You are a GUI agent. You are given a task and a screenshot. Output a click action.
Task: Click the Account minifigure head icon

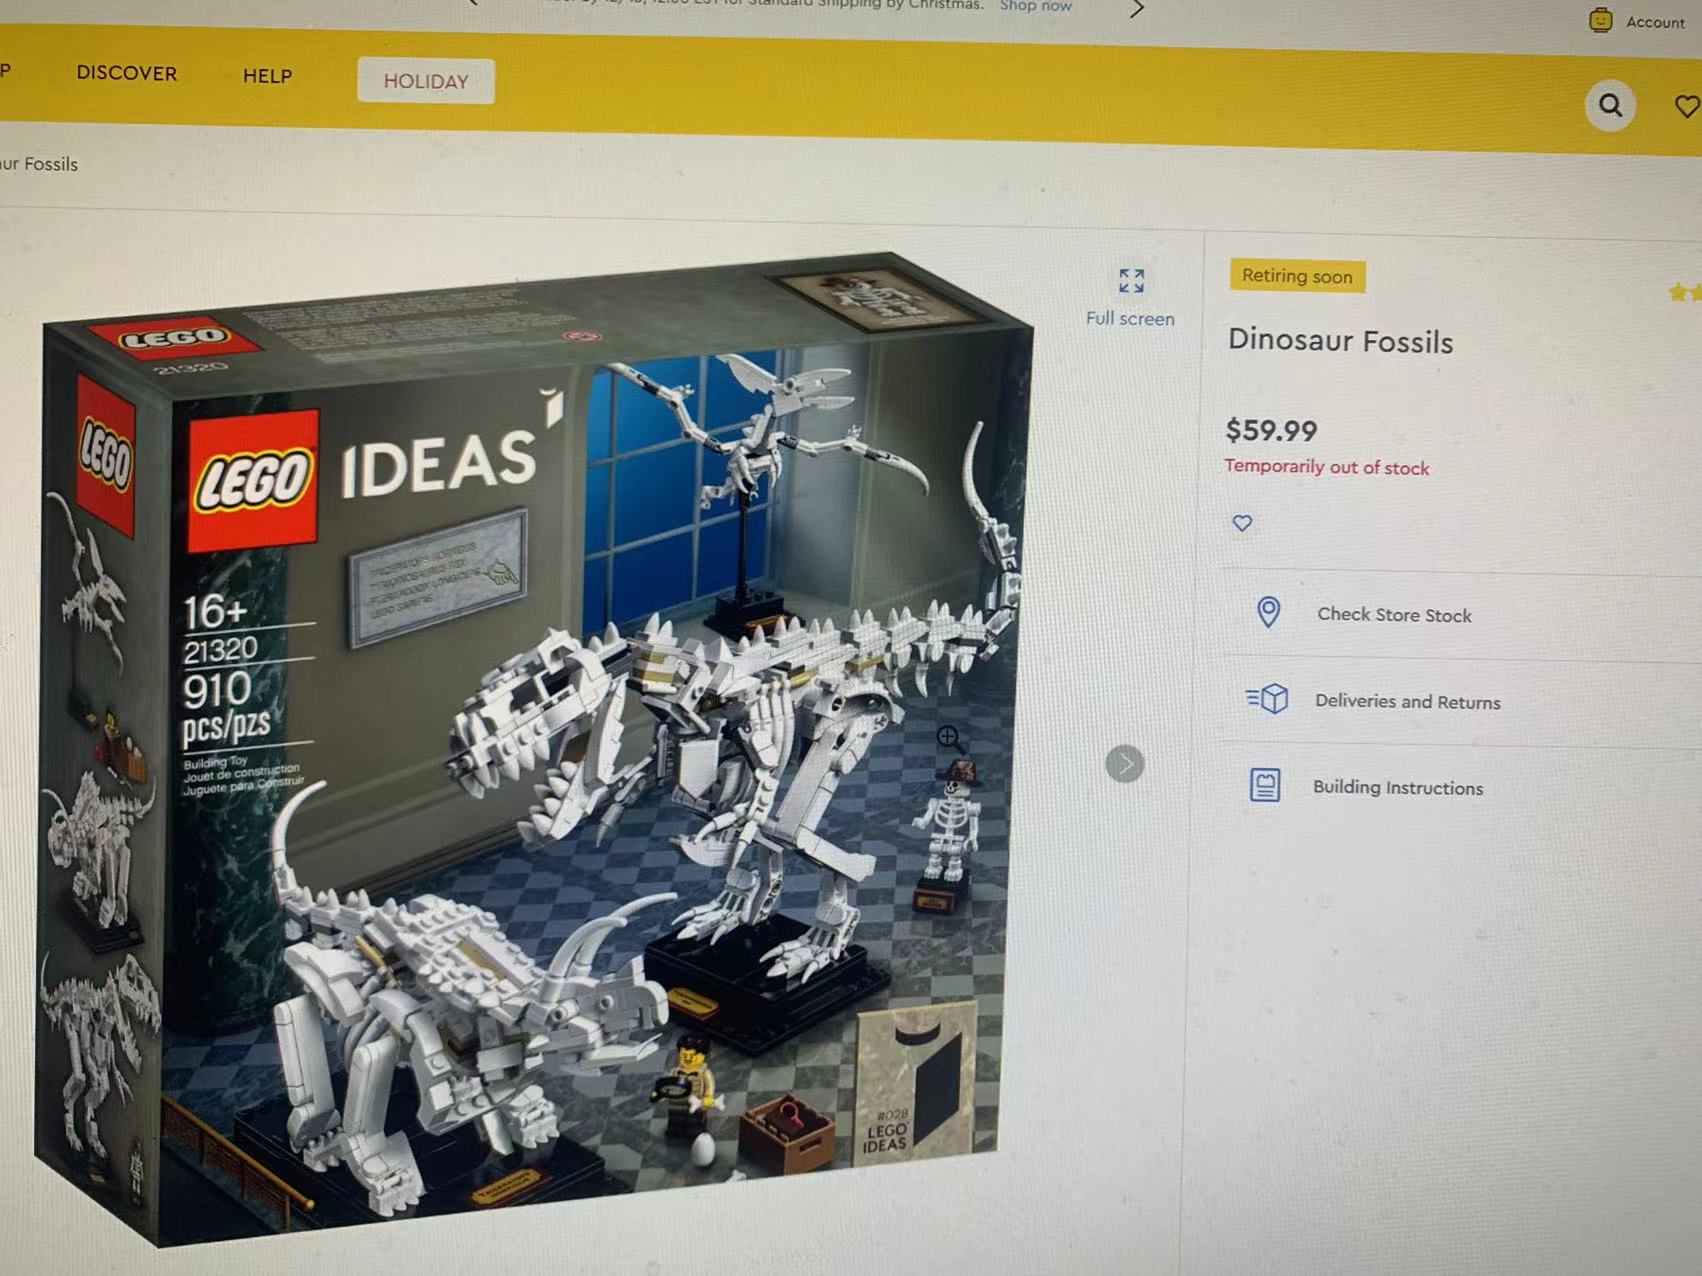coord(1601,20)
